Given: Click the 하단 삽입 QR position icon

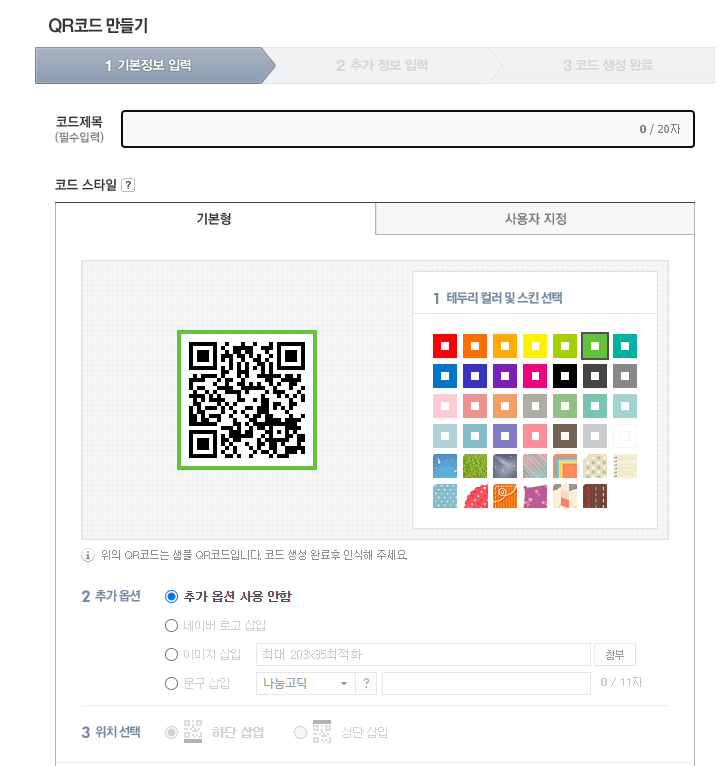Looking at the screenshot, I should pyautogui.click(x=193, y=731).
